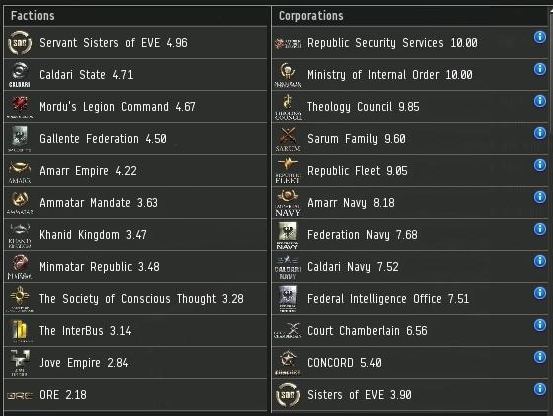
Task: Open the Sarum Family info icon
Action: coord(540,133)
